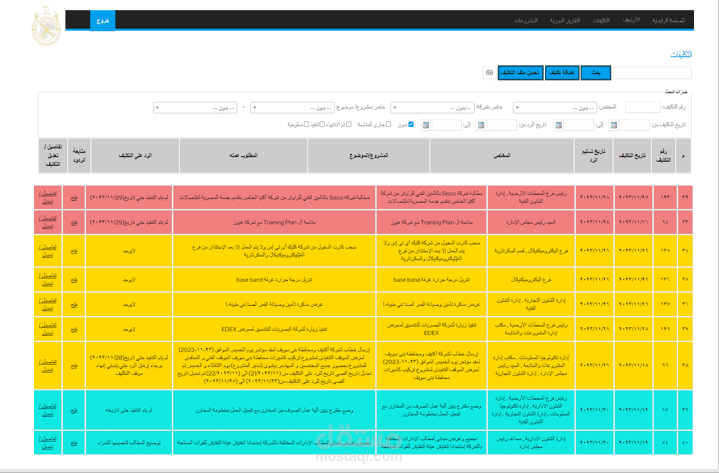The width and height of the screenshot is (719, 473).
Task: Open تعديل link in base band row
Action: 48,284
